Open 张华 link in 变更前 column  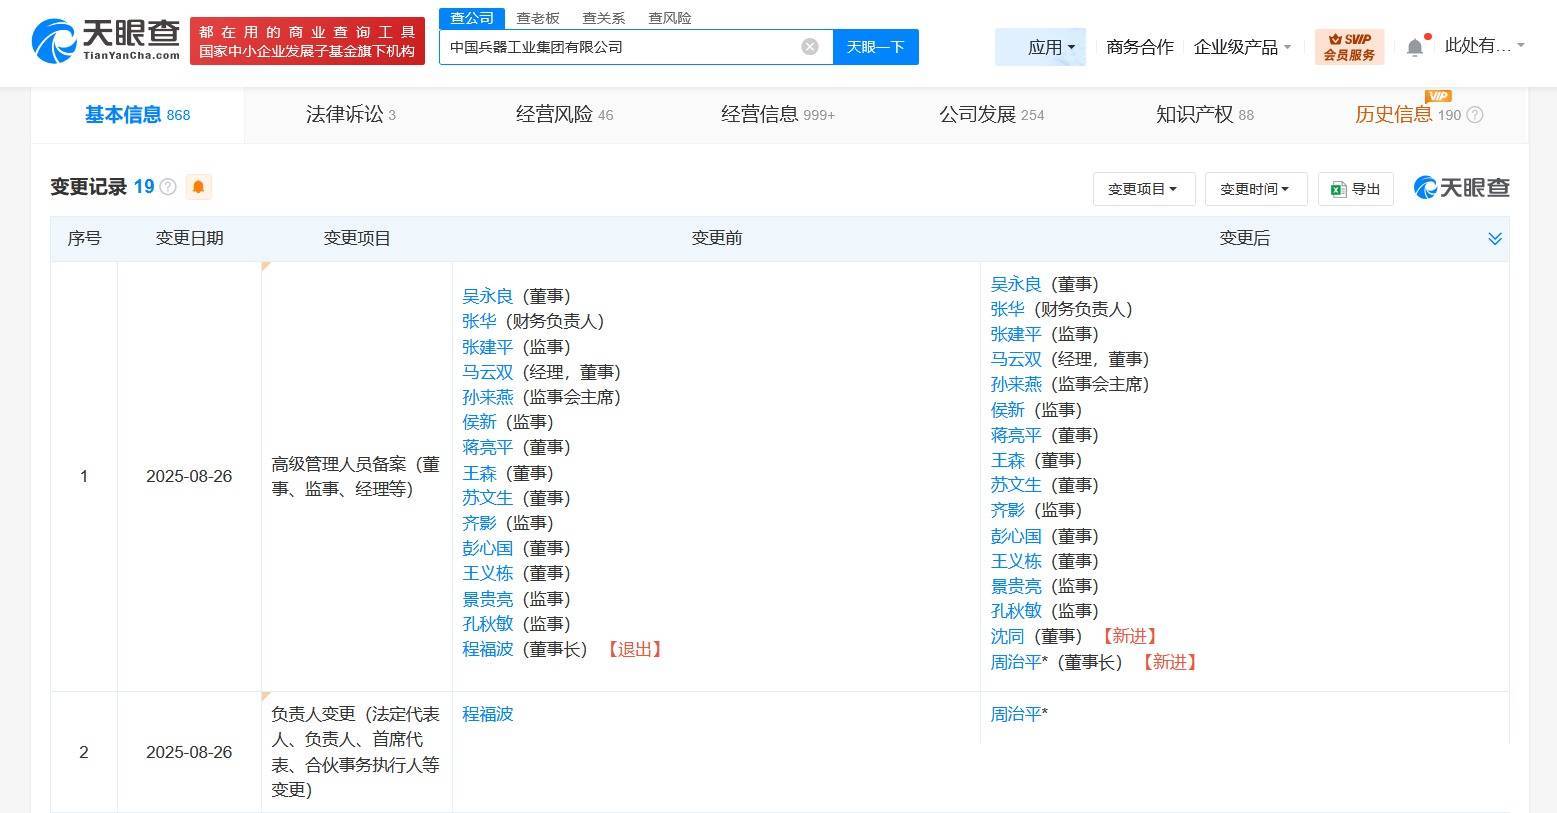pyautogui.click(x=479, y=321)
